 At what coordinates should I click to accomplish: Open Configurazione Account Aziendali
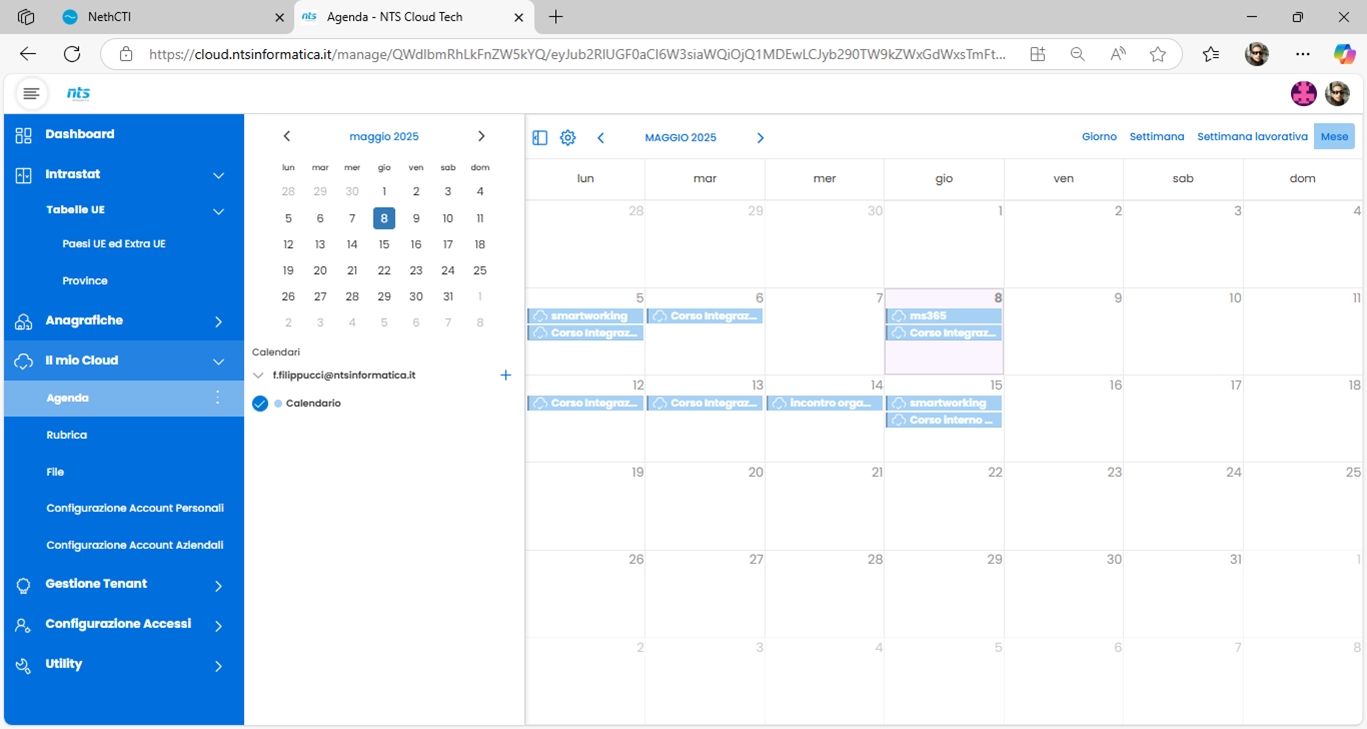click(x=135, y=545)
